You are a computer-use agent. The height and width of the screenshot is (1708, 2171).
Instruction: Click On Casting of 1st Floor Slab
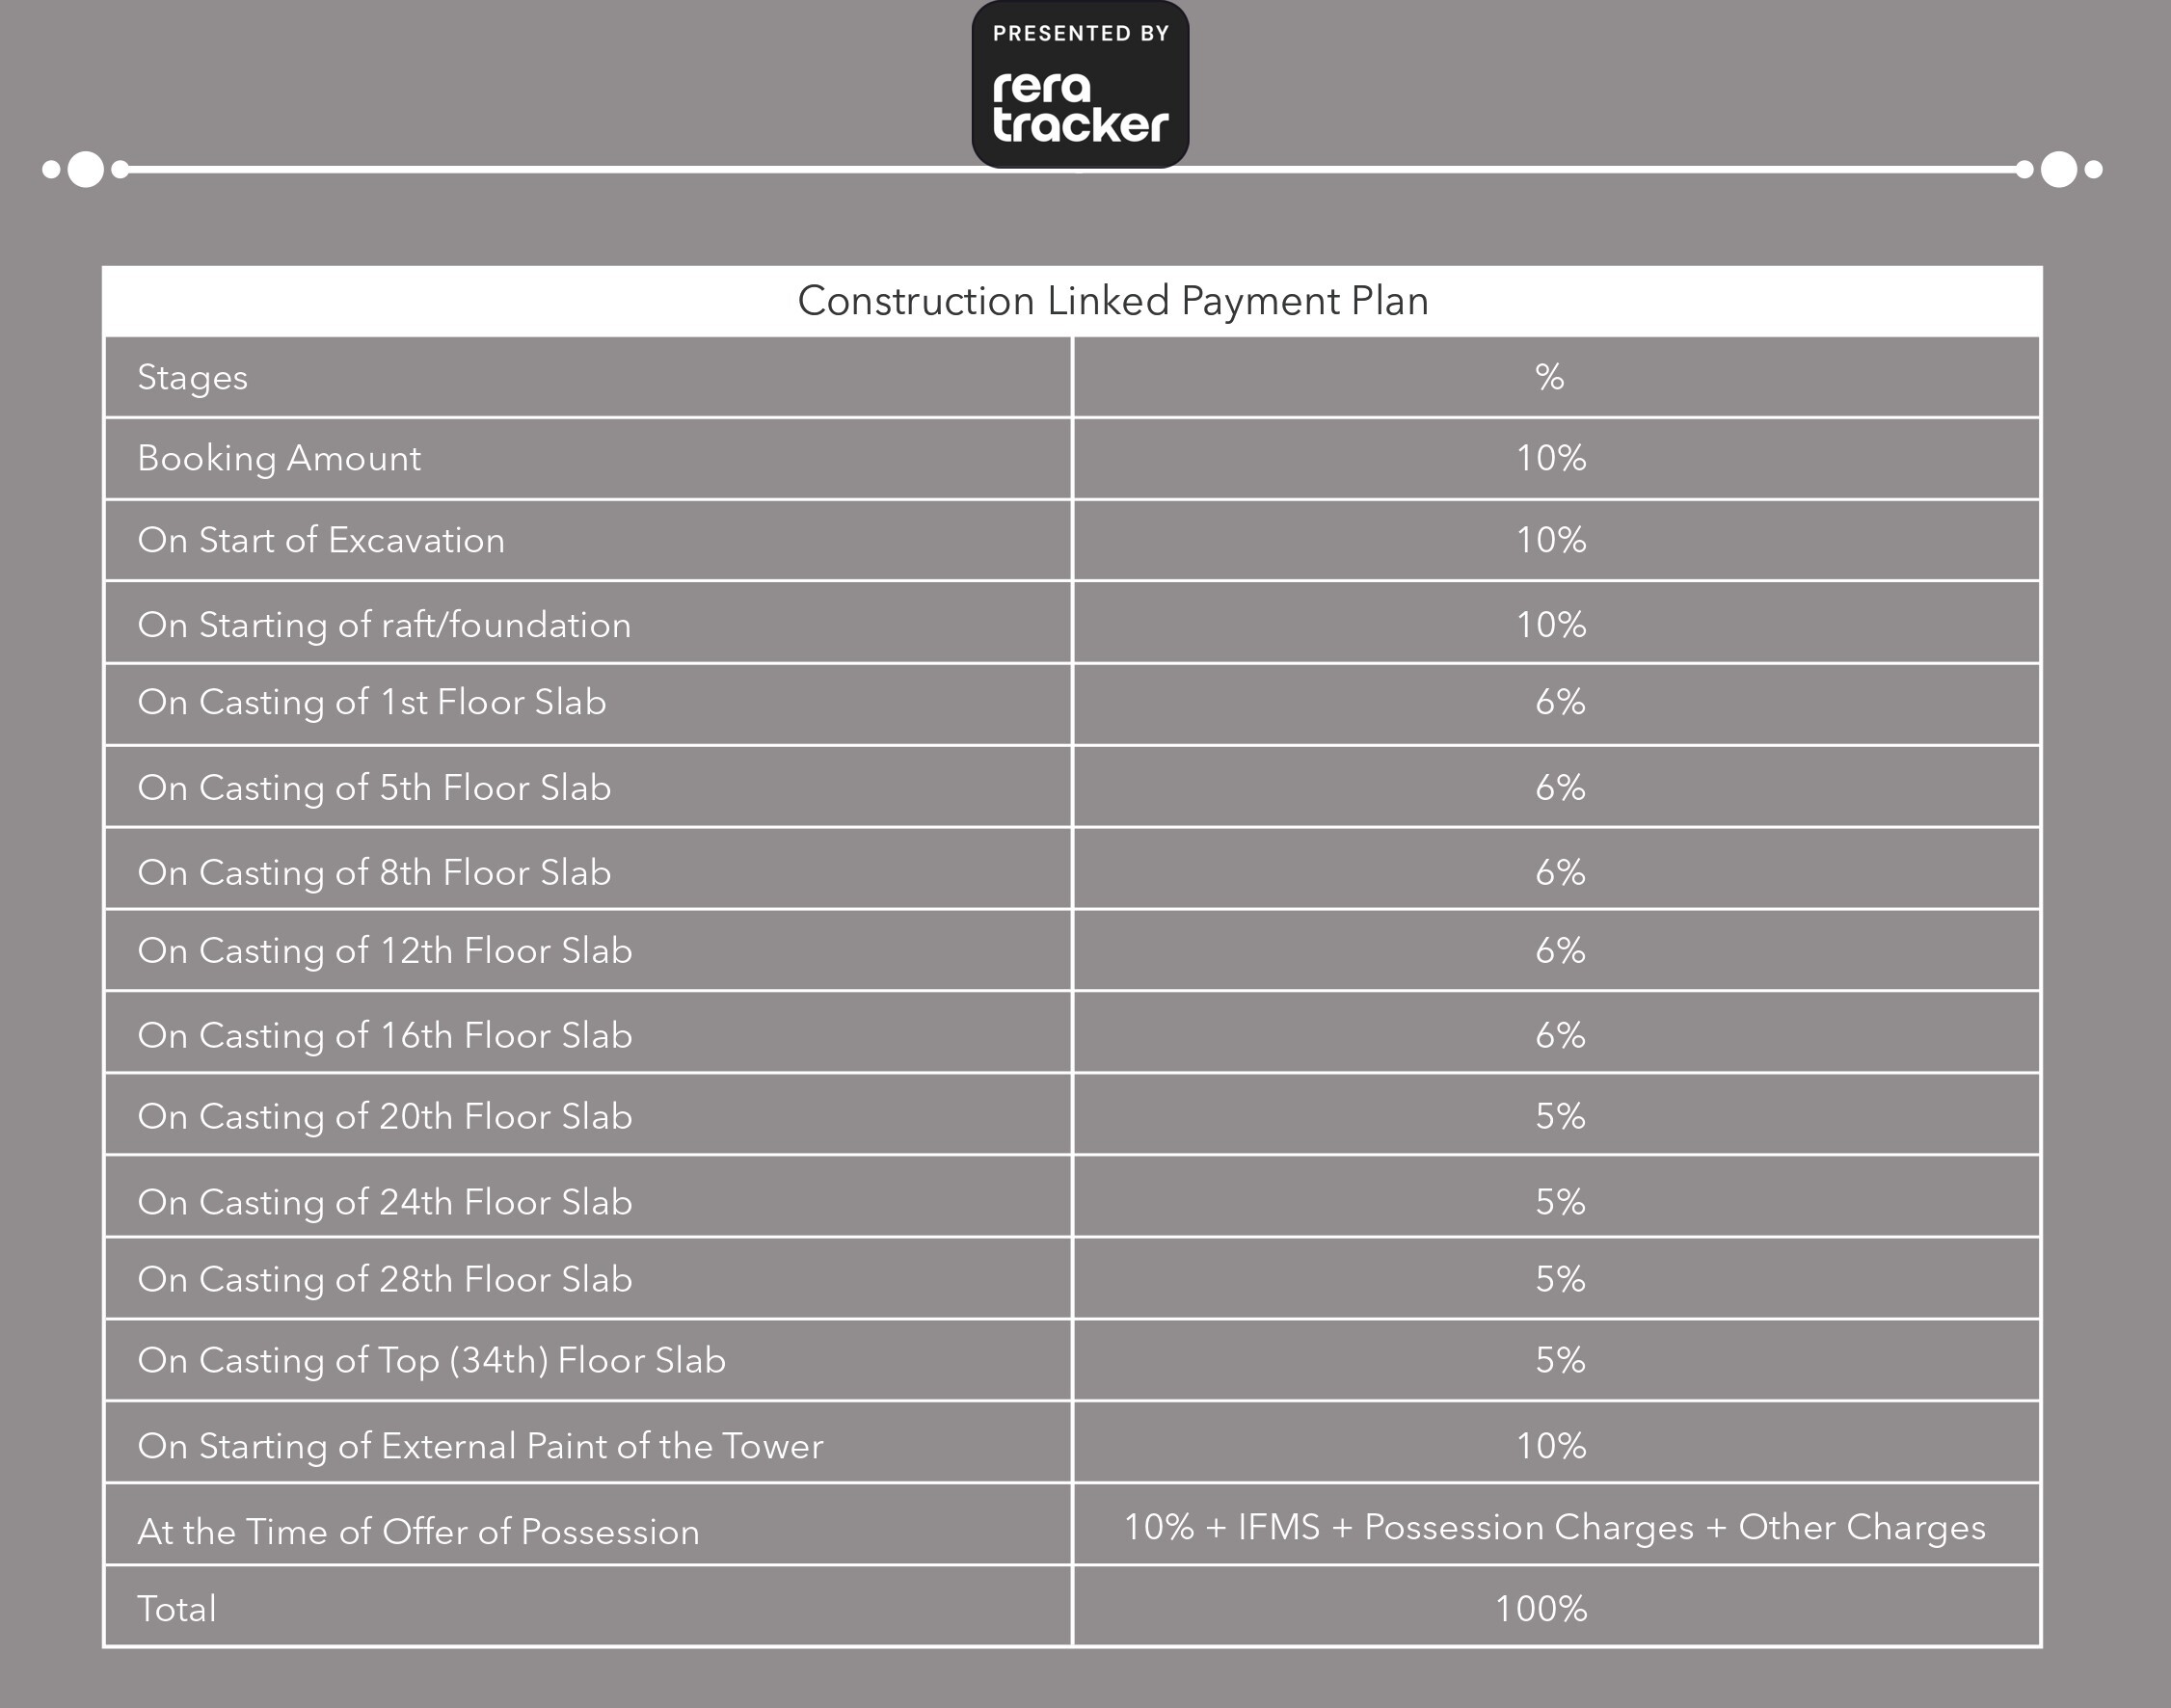371,702
